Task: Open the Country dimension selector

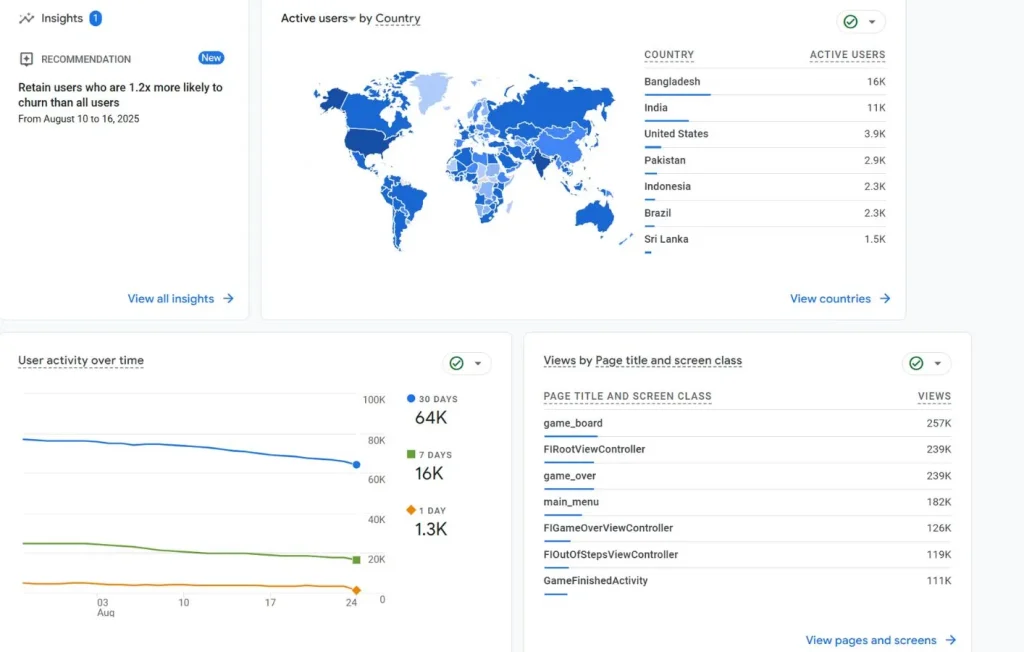Action: [398, 18]
